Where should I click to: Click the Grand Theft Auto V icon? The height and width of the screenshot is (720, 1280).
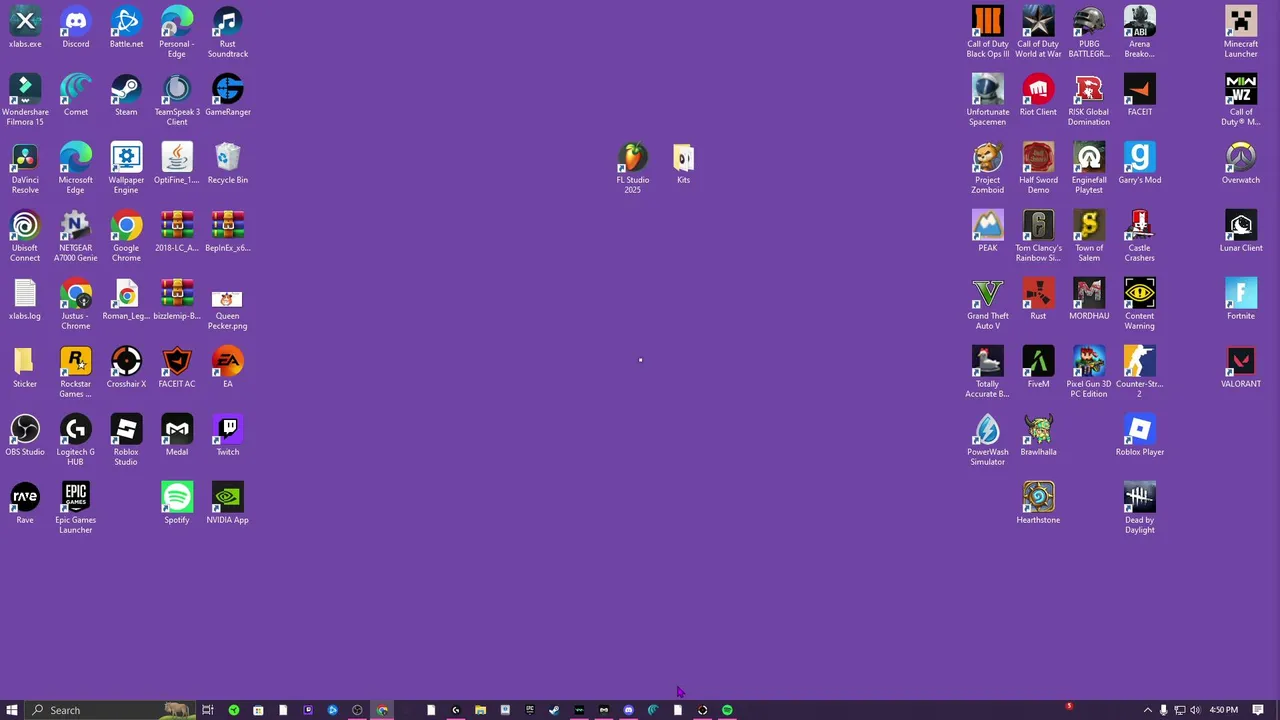pos(988,304)
